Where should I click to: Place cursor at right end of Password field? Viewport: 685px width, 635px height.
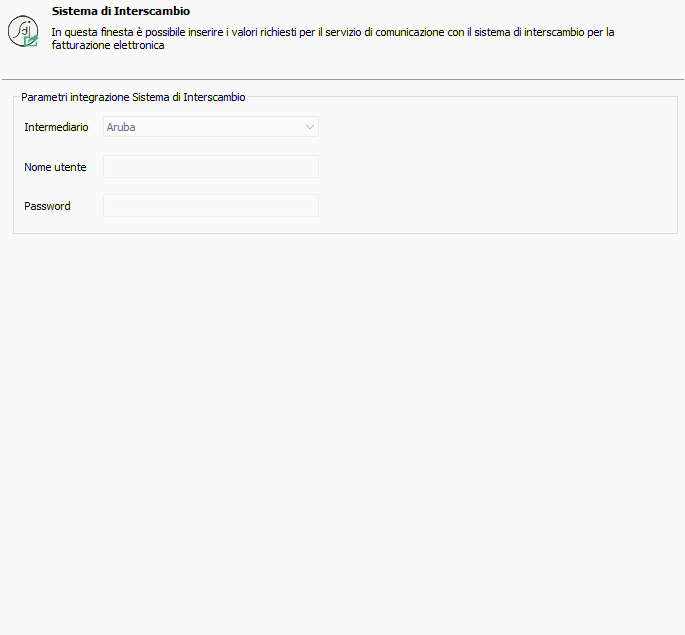click(x=315, y=205)
